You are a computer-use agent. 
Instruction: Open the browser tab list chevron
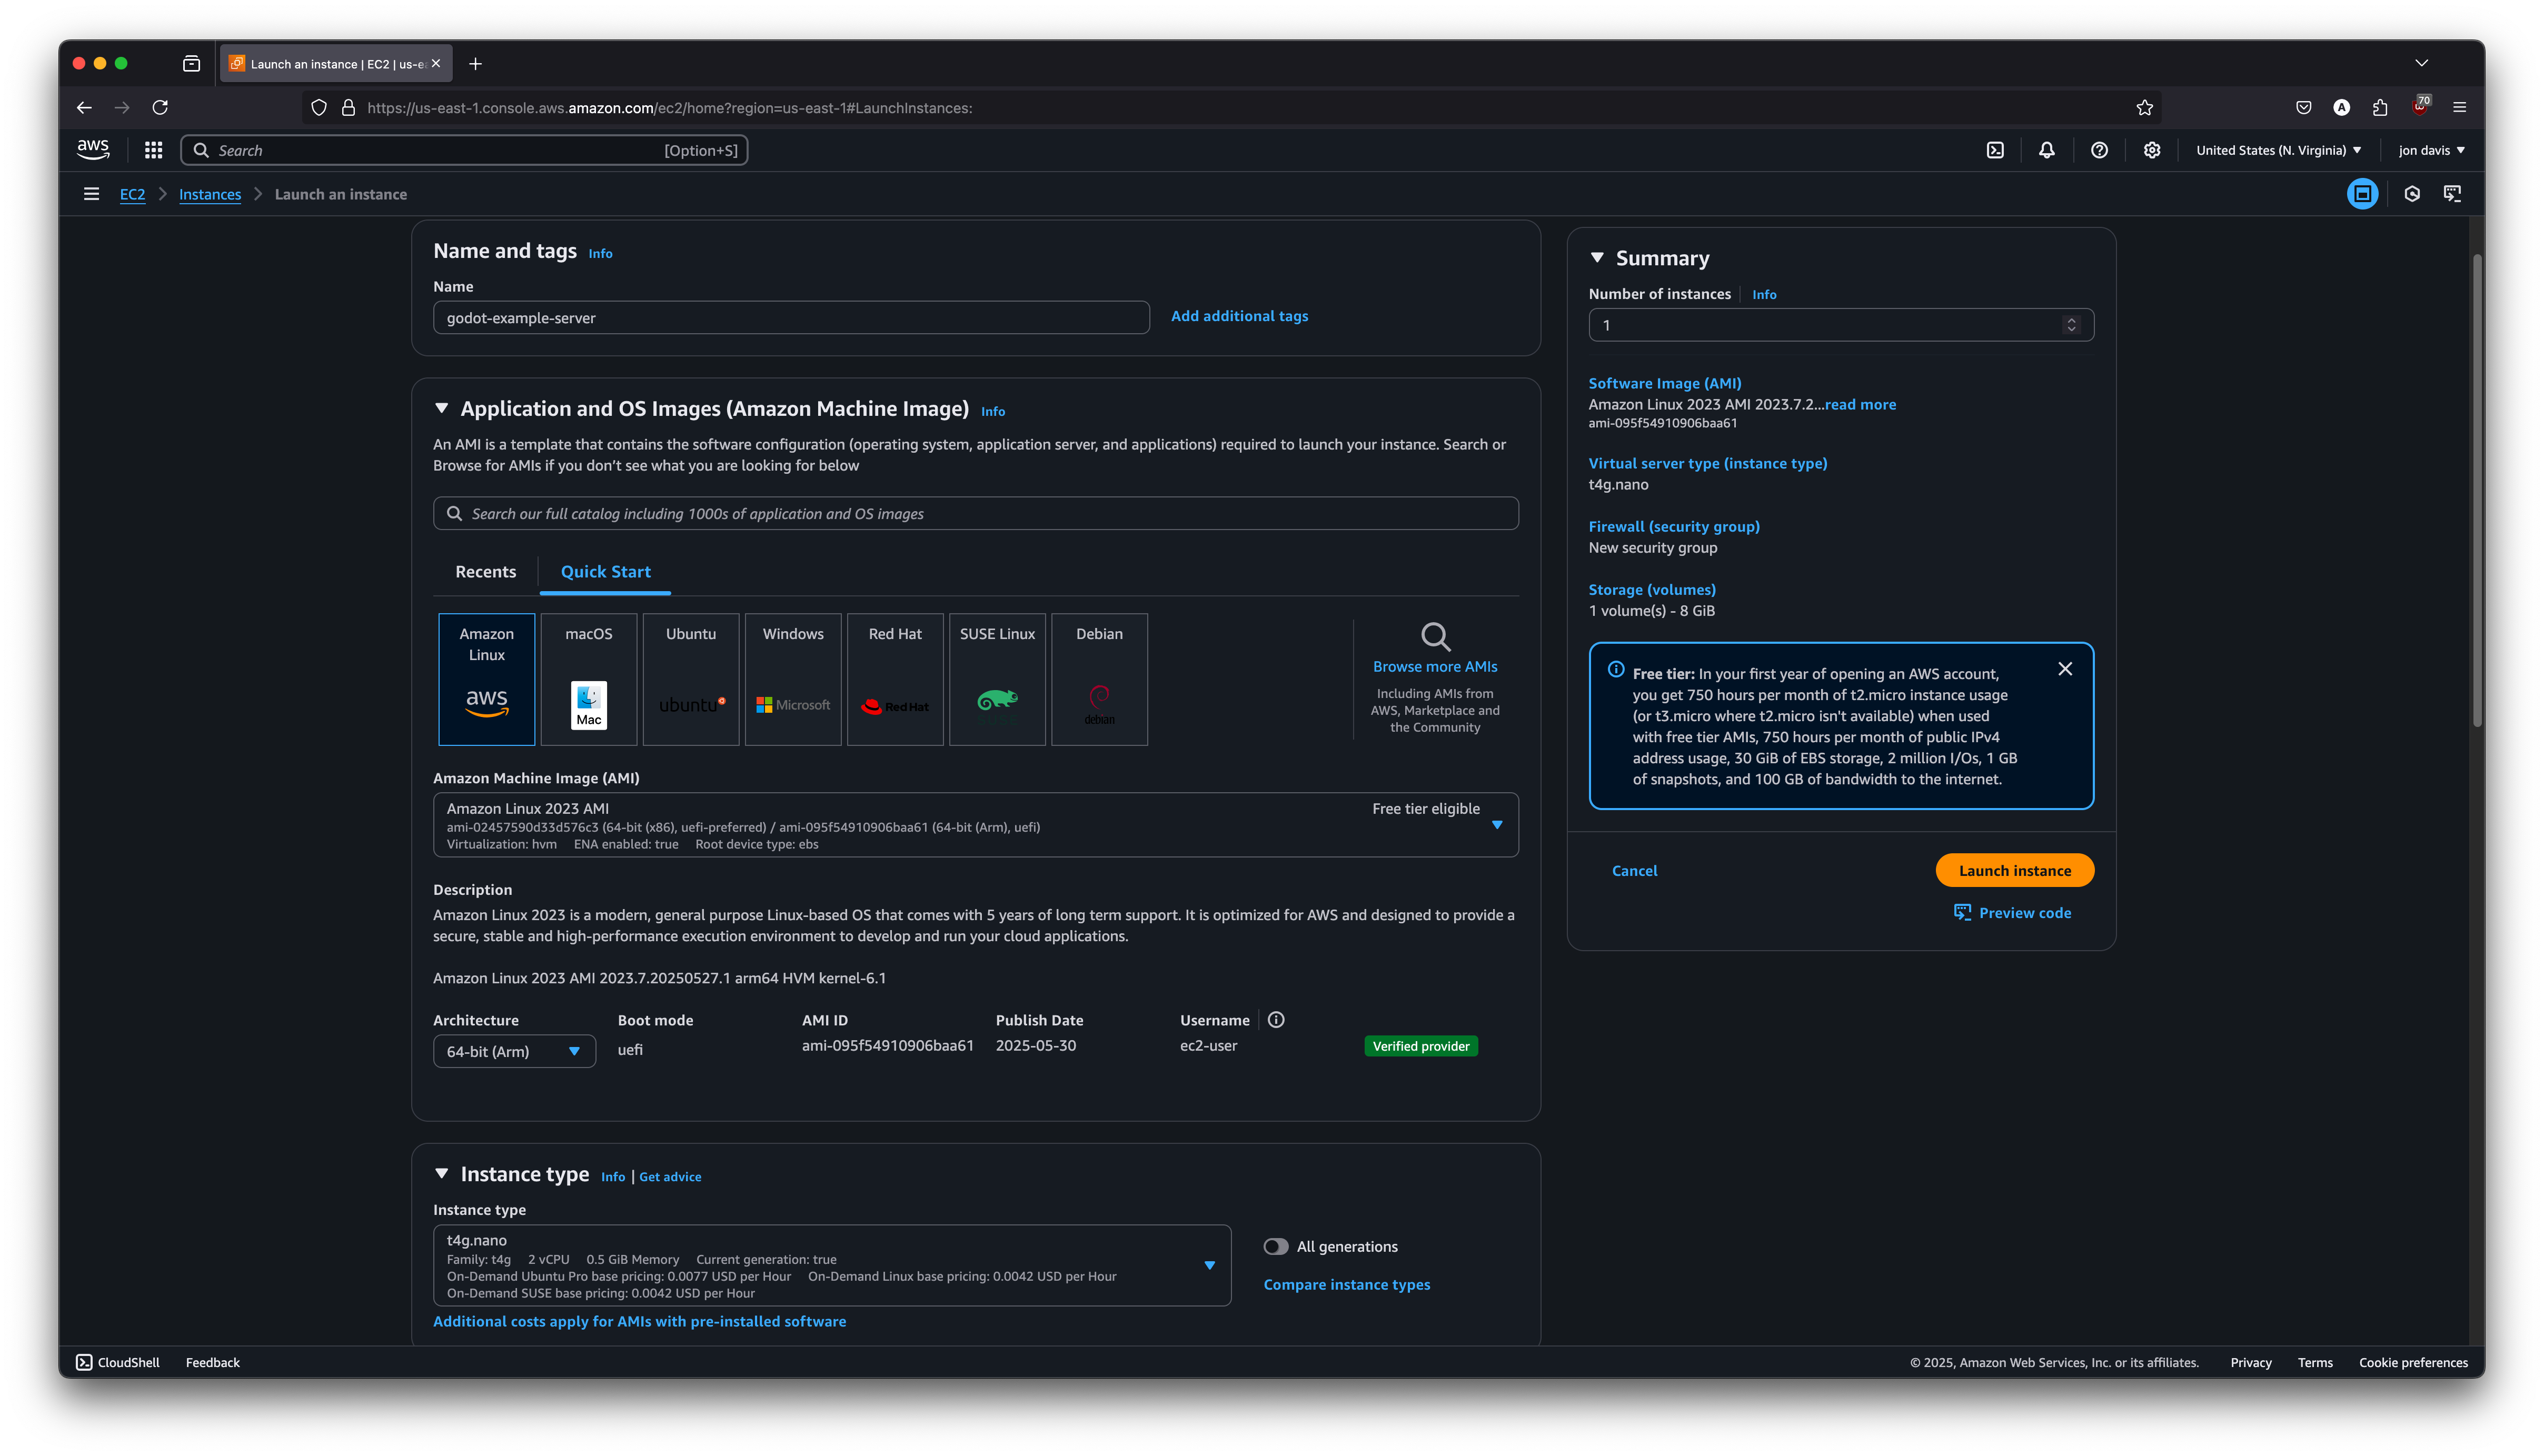click(x=2421, y=63)
